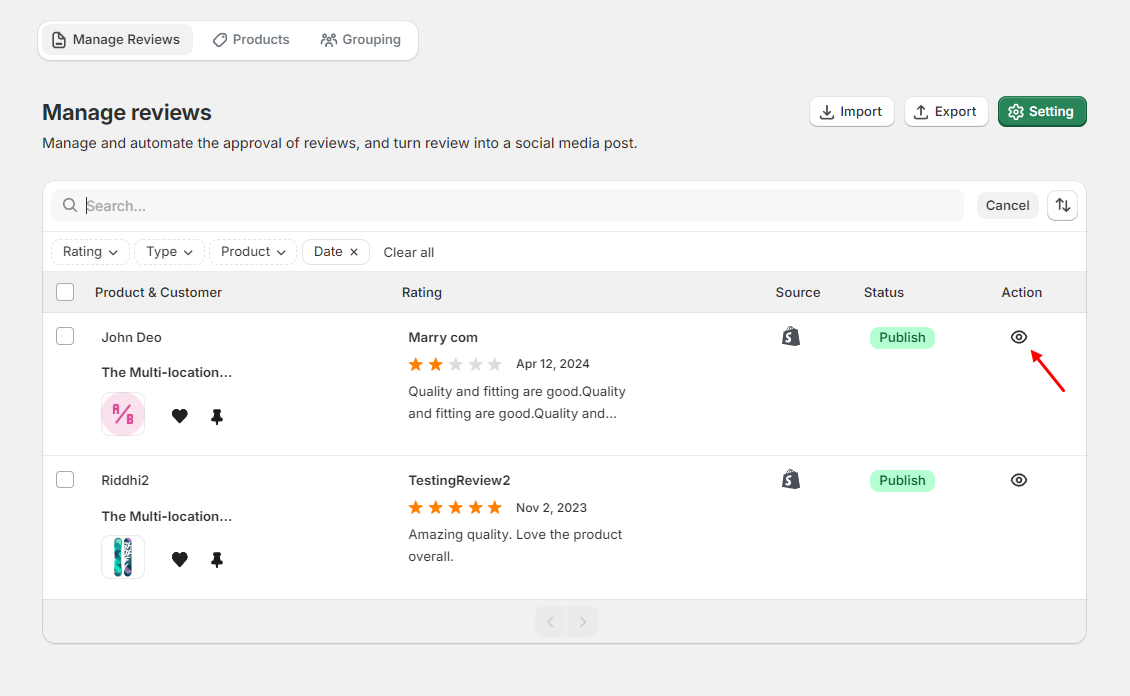Expand the Product filter dropdown

point(253,252)
